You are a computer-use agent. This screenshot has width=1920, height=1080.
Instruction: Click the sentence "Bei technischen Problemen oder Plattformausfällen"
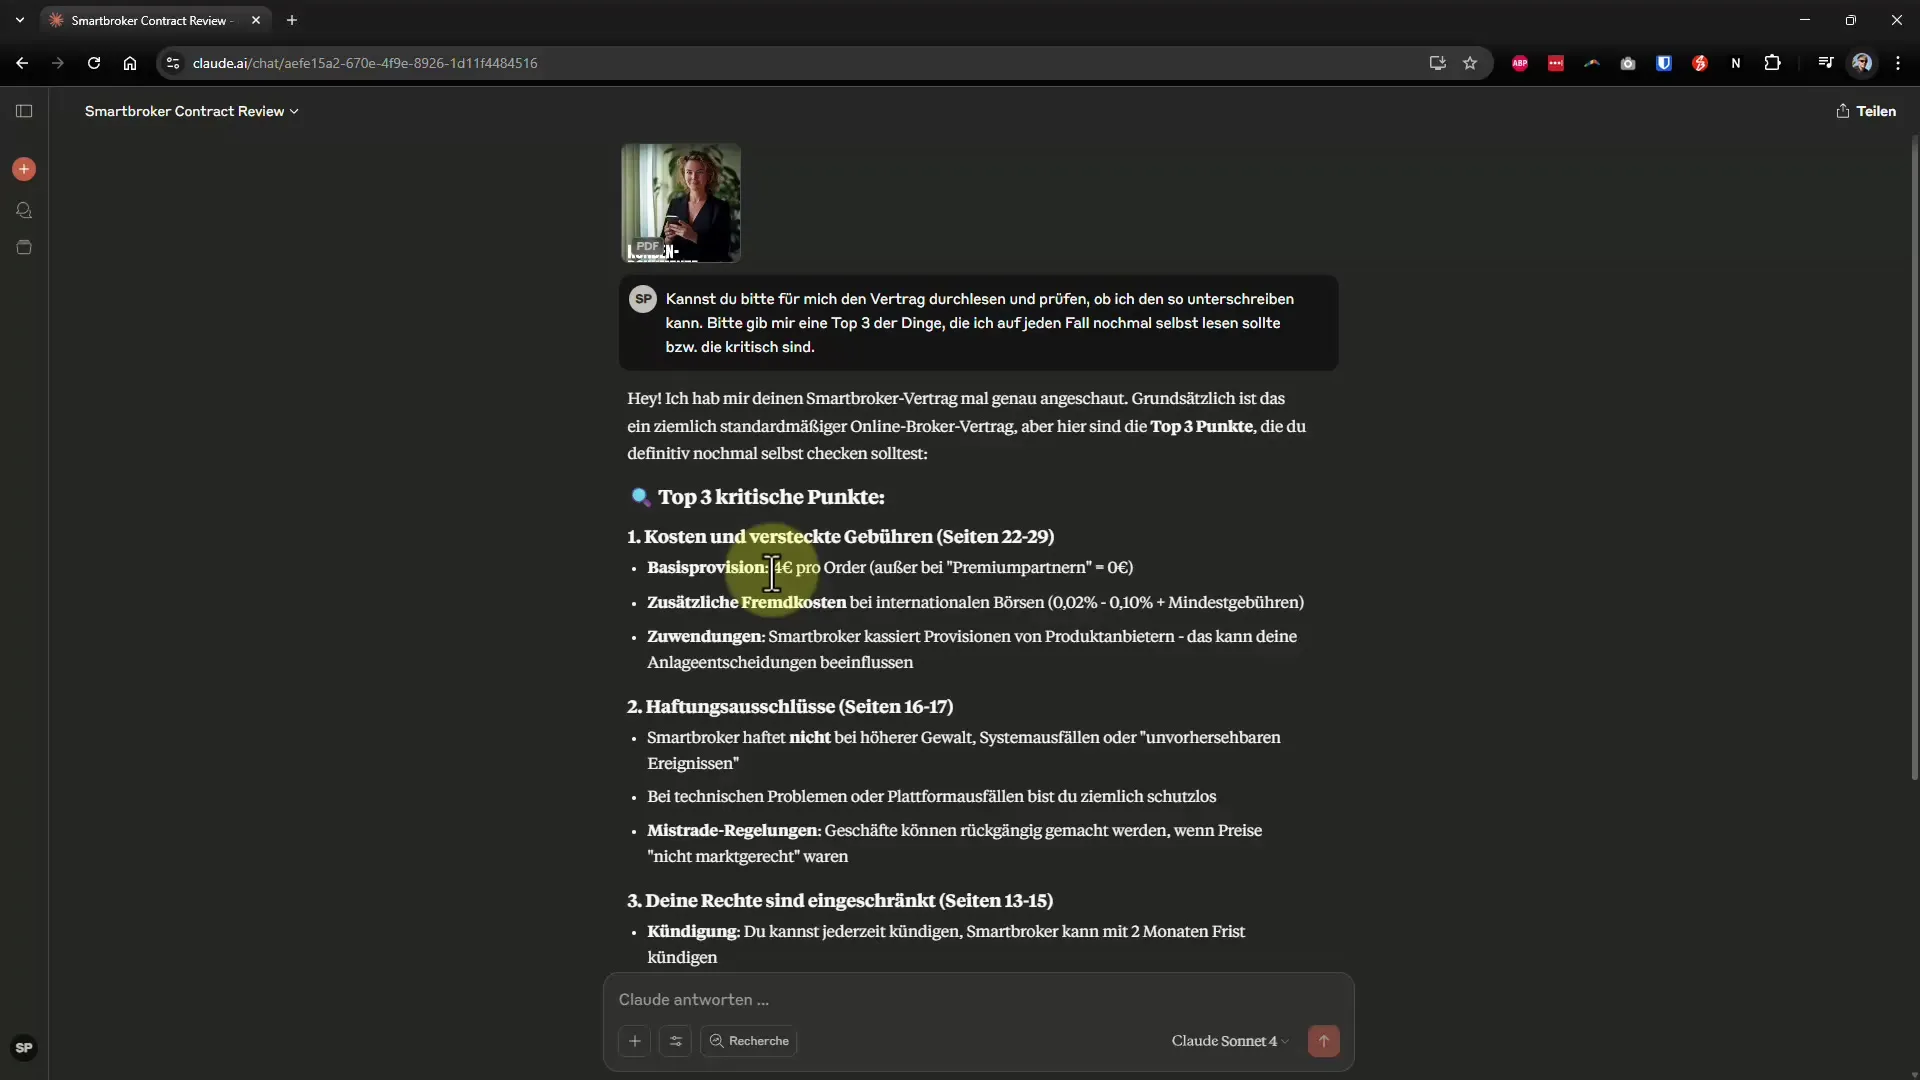pos(932,796)
